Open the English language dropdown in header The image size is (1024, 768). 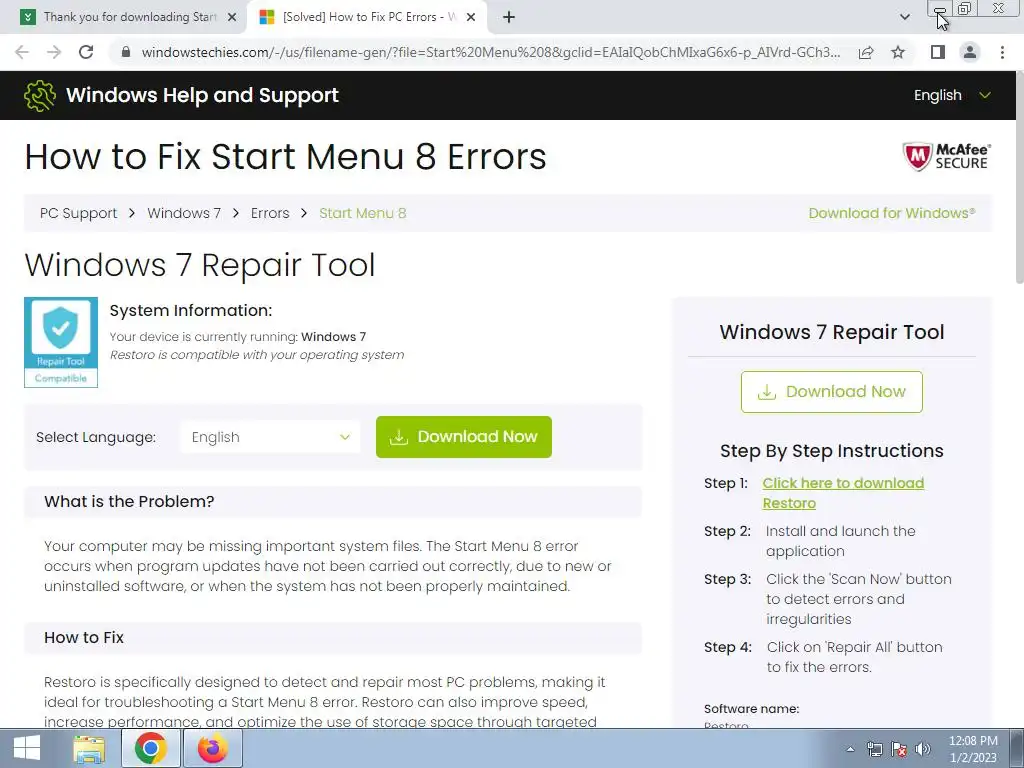click(952, 95)
